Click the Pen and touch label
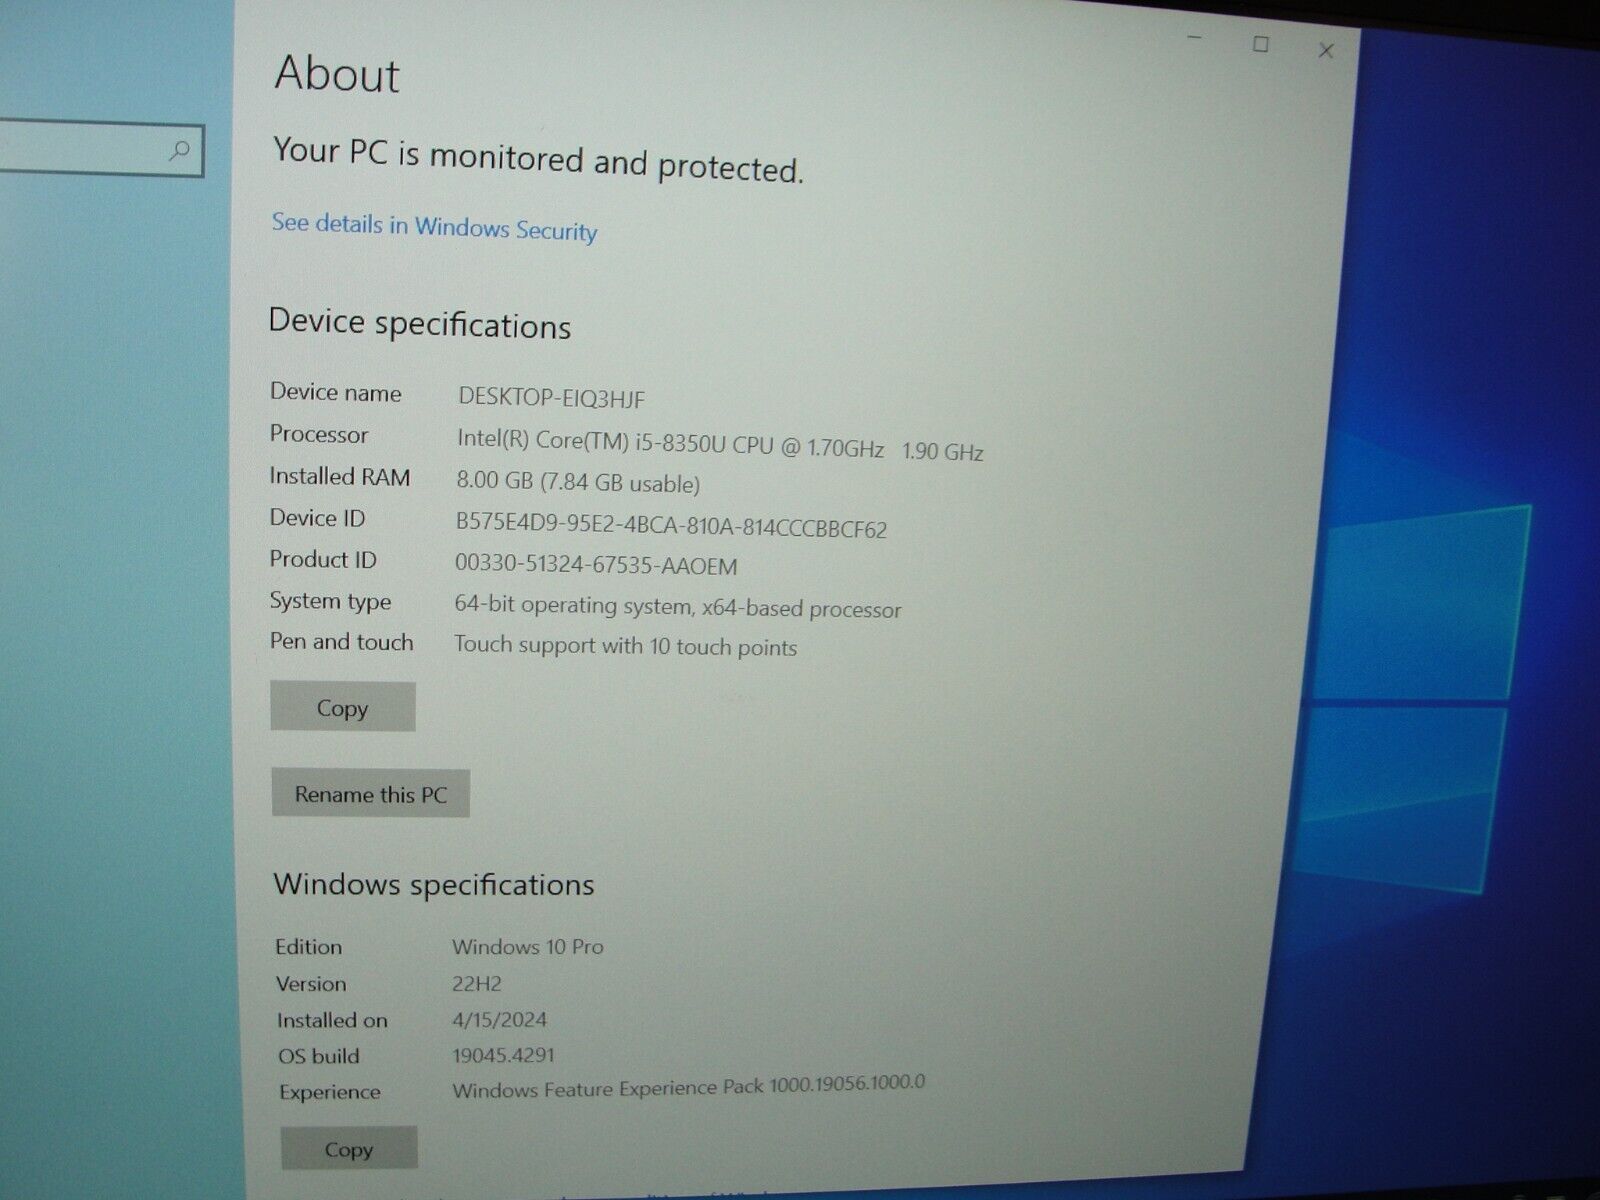Screen dimensions: 1600x1200 click(x=342, y=642)
